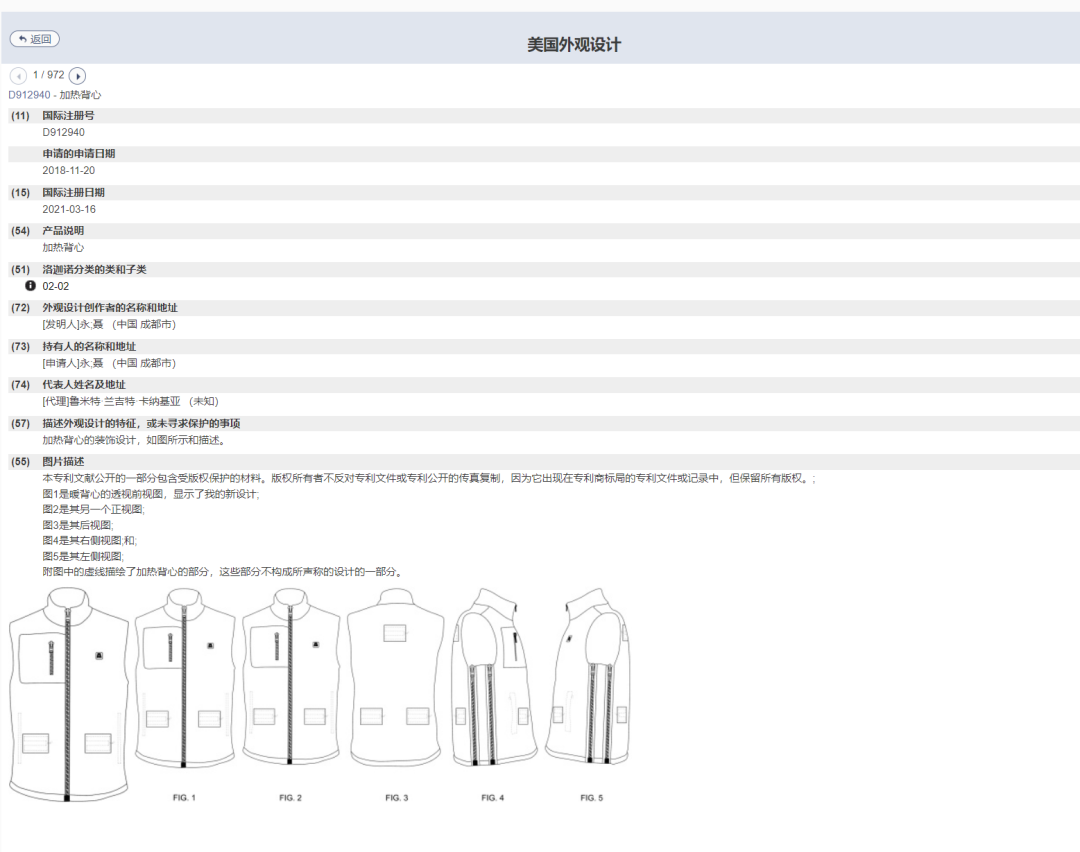This screenshot has width=1080, height=852.
Task: Select the (11) field code
Action: [20, 116]
